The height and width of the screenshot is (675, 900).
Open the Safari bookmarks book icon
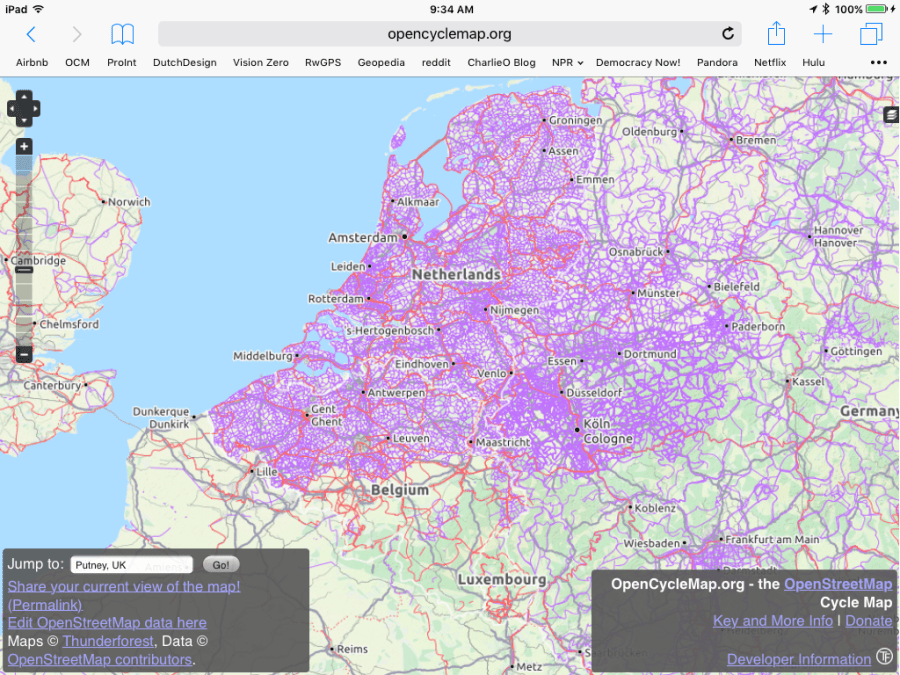pyautogui.click(x=122, y=34)
